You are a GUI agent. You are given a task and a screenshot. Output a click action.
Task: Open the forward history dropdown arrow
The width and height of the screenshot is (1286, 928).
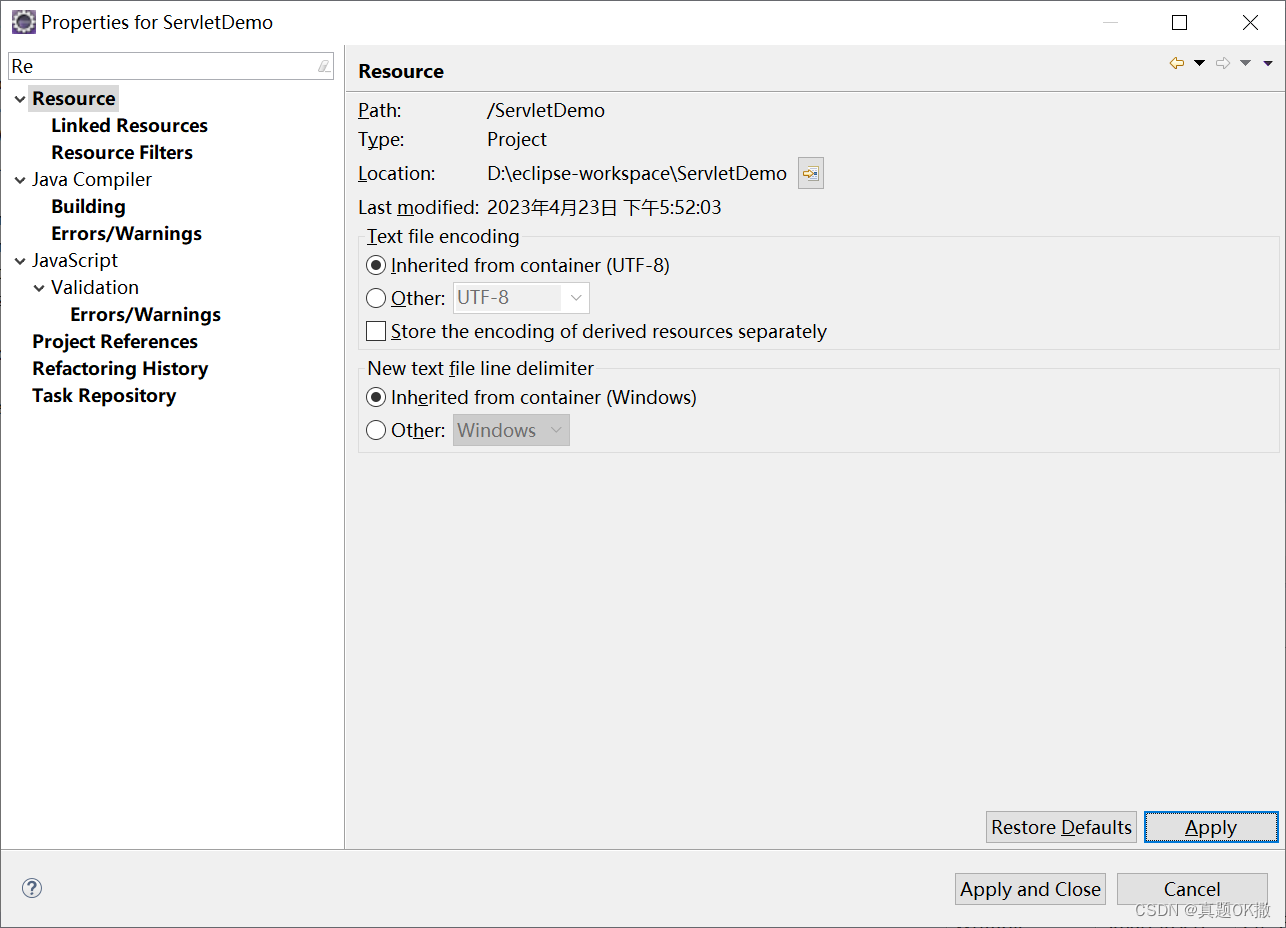[x=1245, y=63]
